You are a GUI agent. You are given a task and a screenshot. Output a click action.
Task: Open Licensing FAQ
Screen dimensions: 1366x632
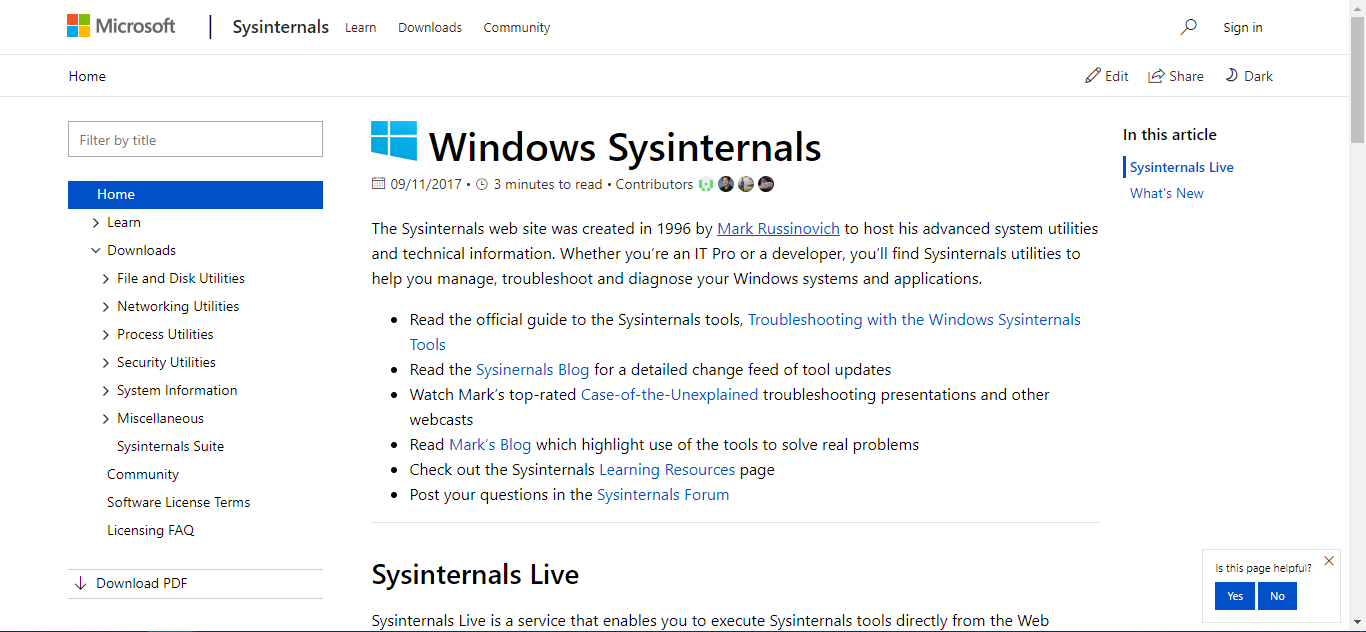click(151, 531)
